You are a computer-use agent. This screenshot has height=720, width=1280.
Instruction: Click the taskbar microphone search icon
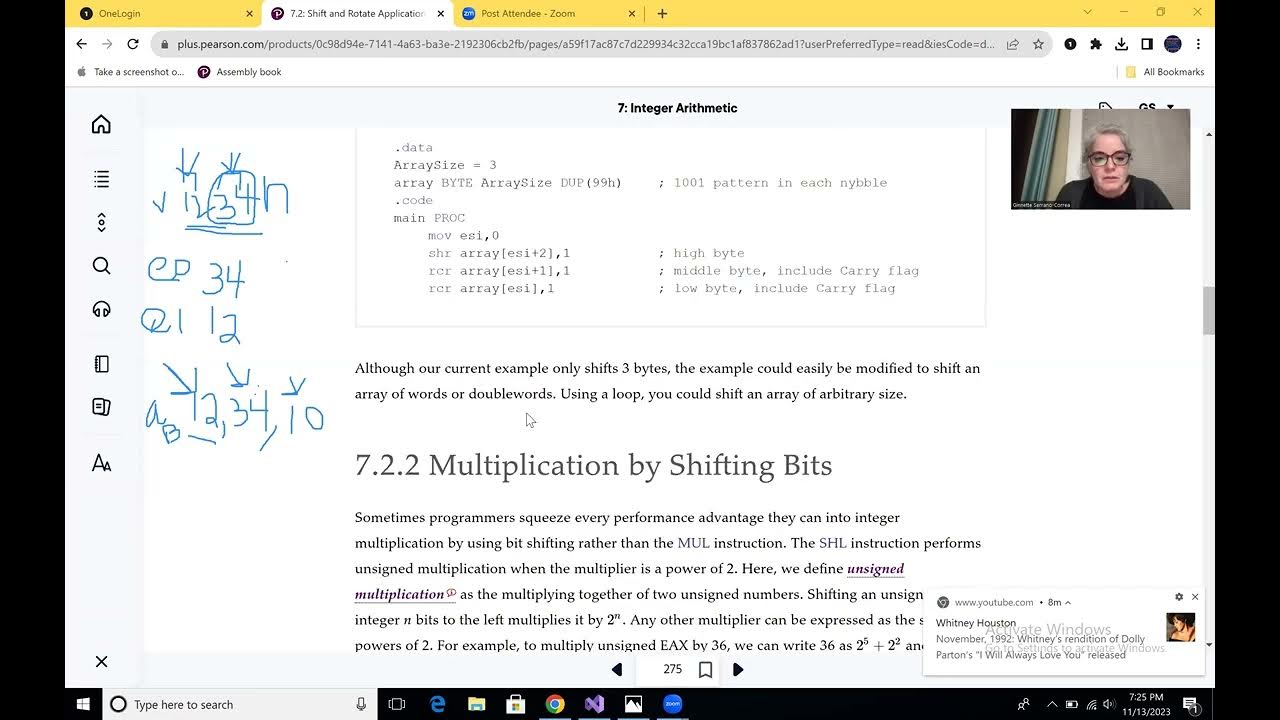click(361, 704)
